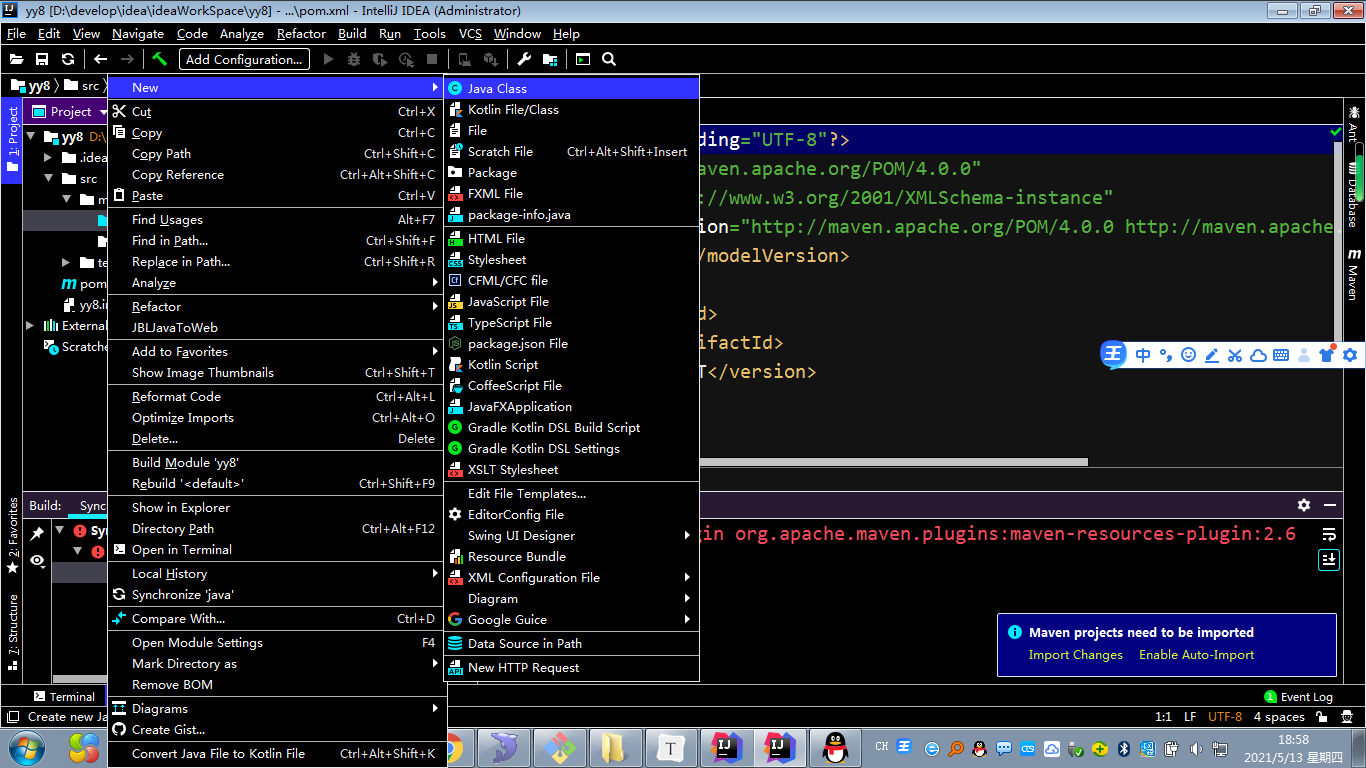Open the Project Structure toolbar icon
The width and height of the screenshot is (1366, 768).
pos(550,60)
